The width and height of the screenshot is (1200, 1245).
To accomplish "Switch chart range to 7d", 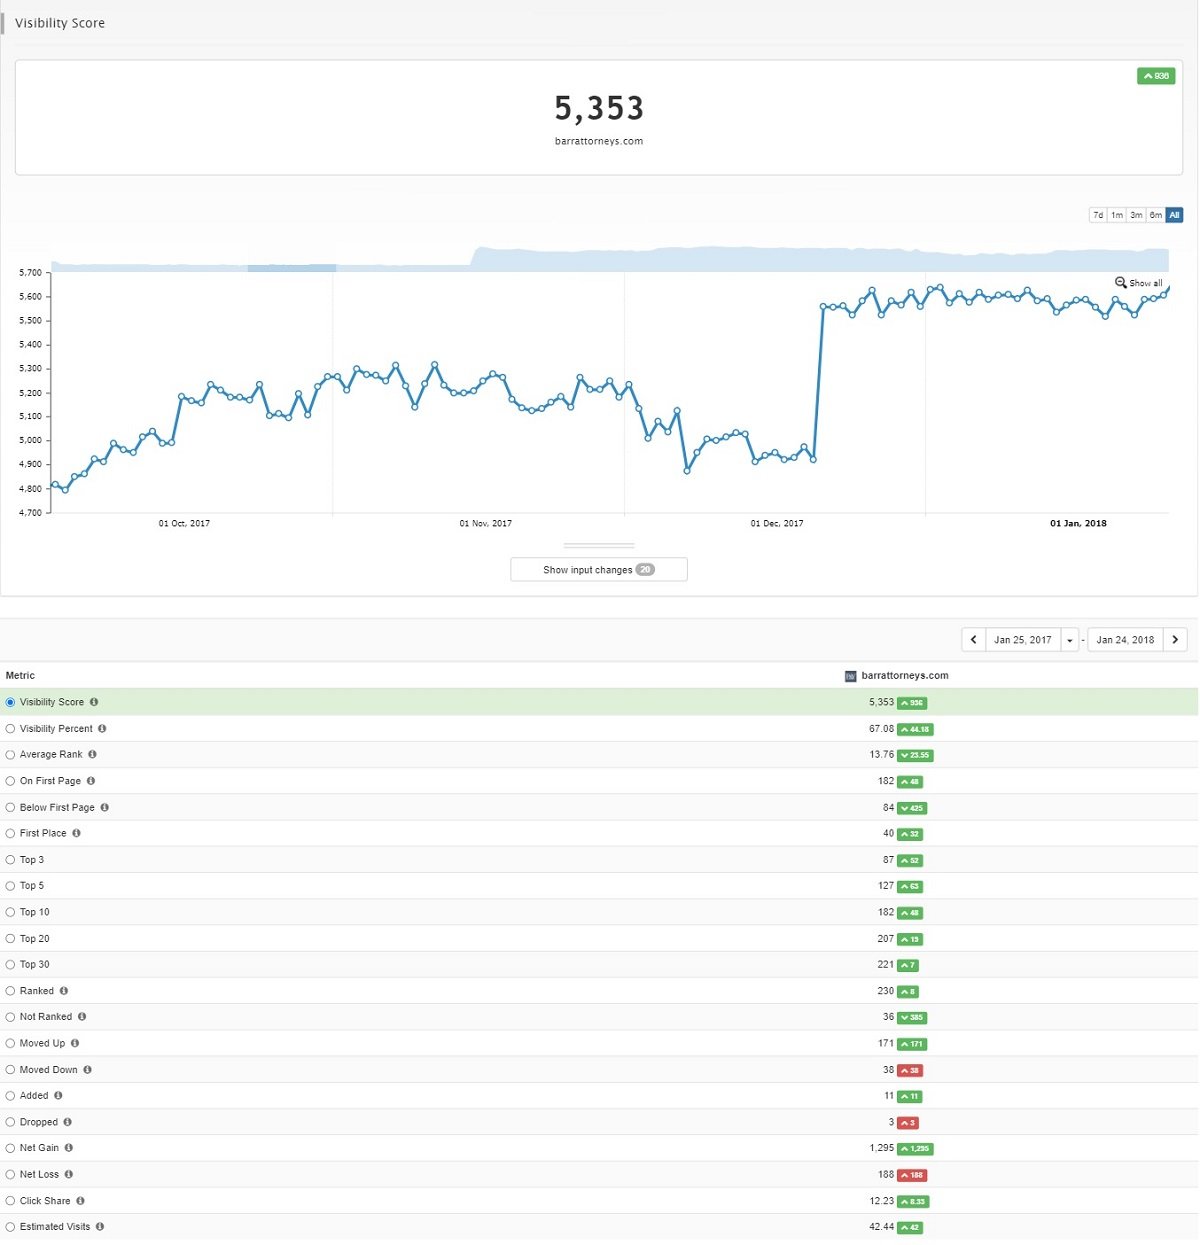I will pyautogui.click(x=1098, y=215).
